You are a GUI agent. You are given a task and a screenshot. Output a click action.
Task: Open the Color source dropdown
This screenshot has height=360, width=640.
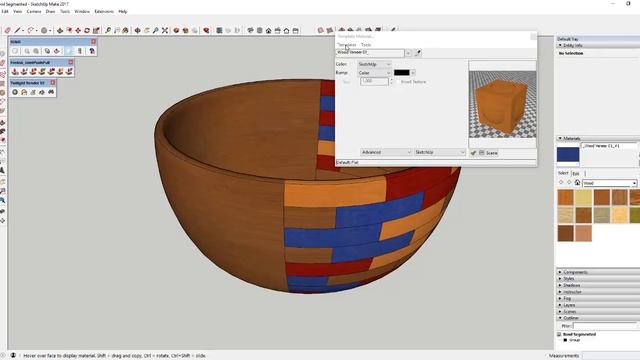point(374,64)
